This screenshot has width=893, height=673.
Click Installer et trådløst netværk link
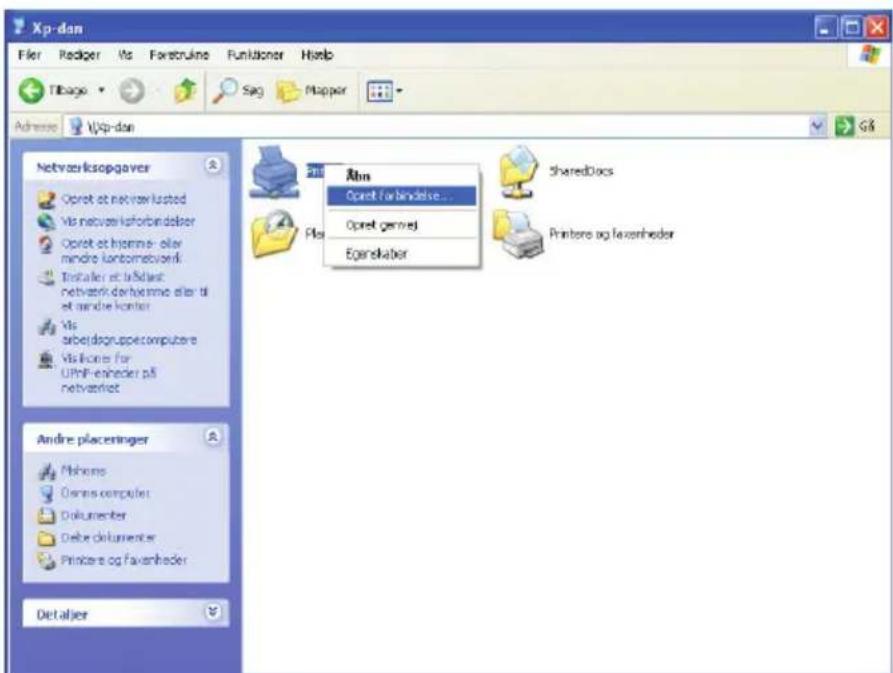coord(134,291)
